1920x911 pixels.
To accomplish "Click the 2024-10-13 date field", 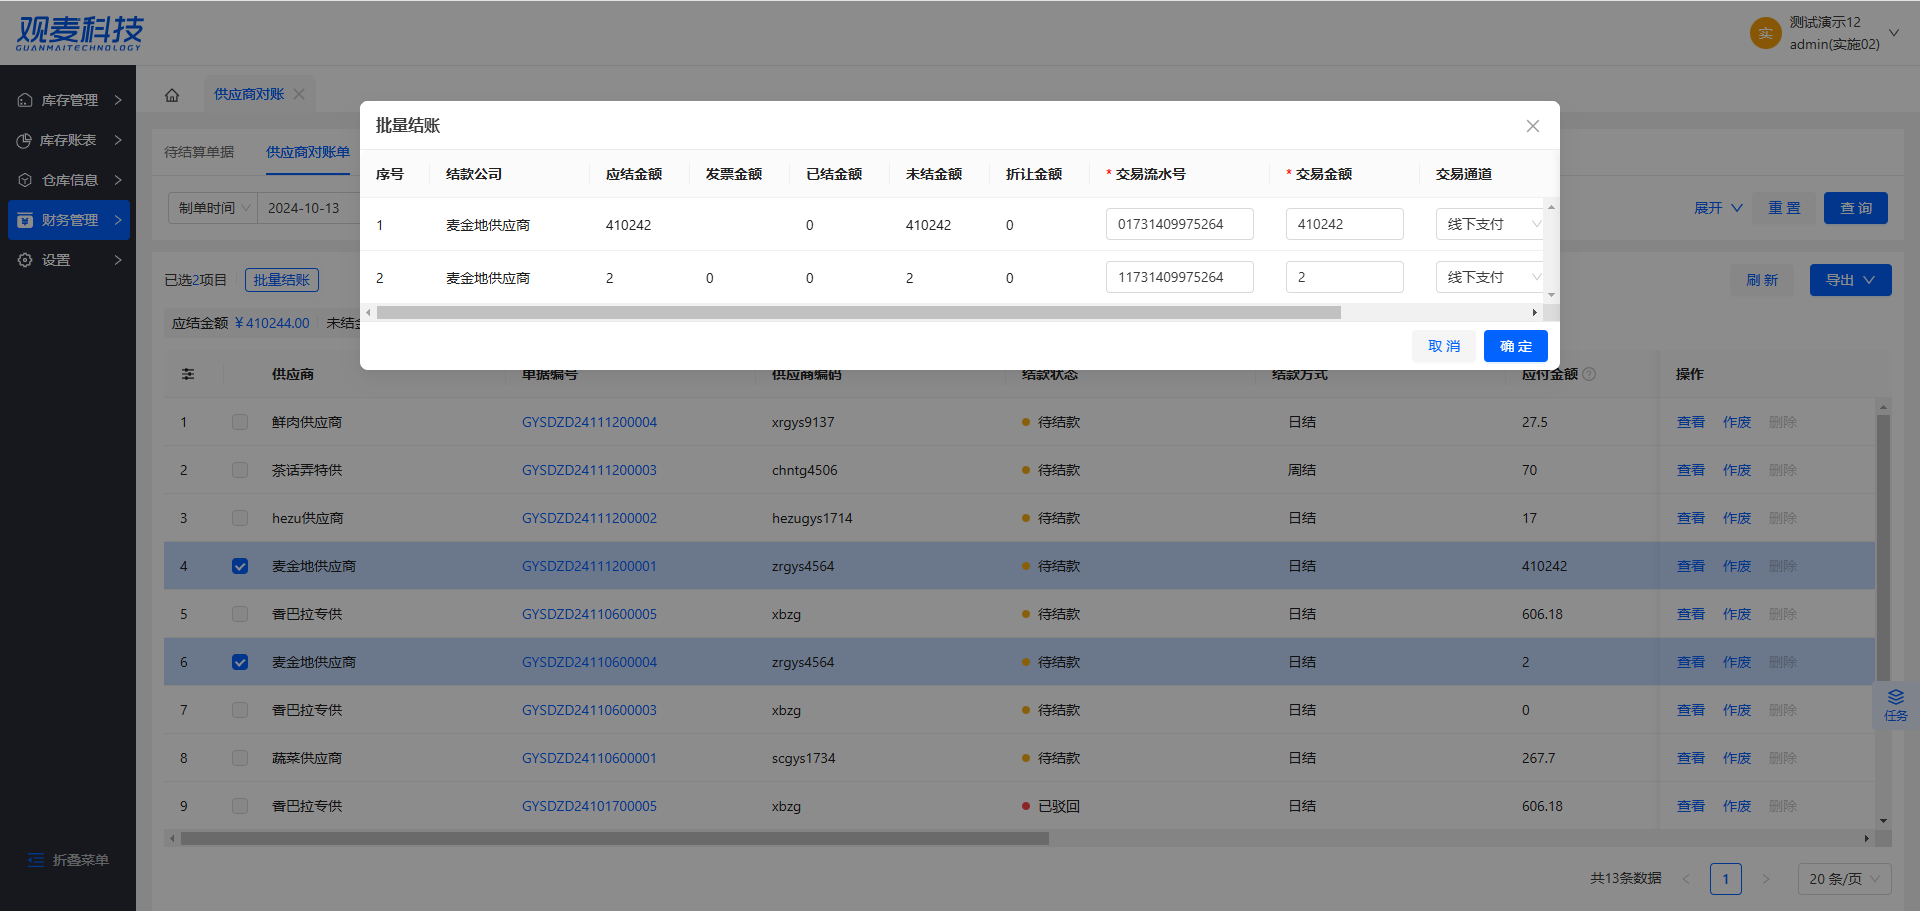I will pyautogui.click(x=308, y=208).
